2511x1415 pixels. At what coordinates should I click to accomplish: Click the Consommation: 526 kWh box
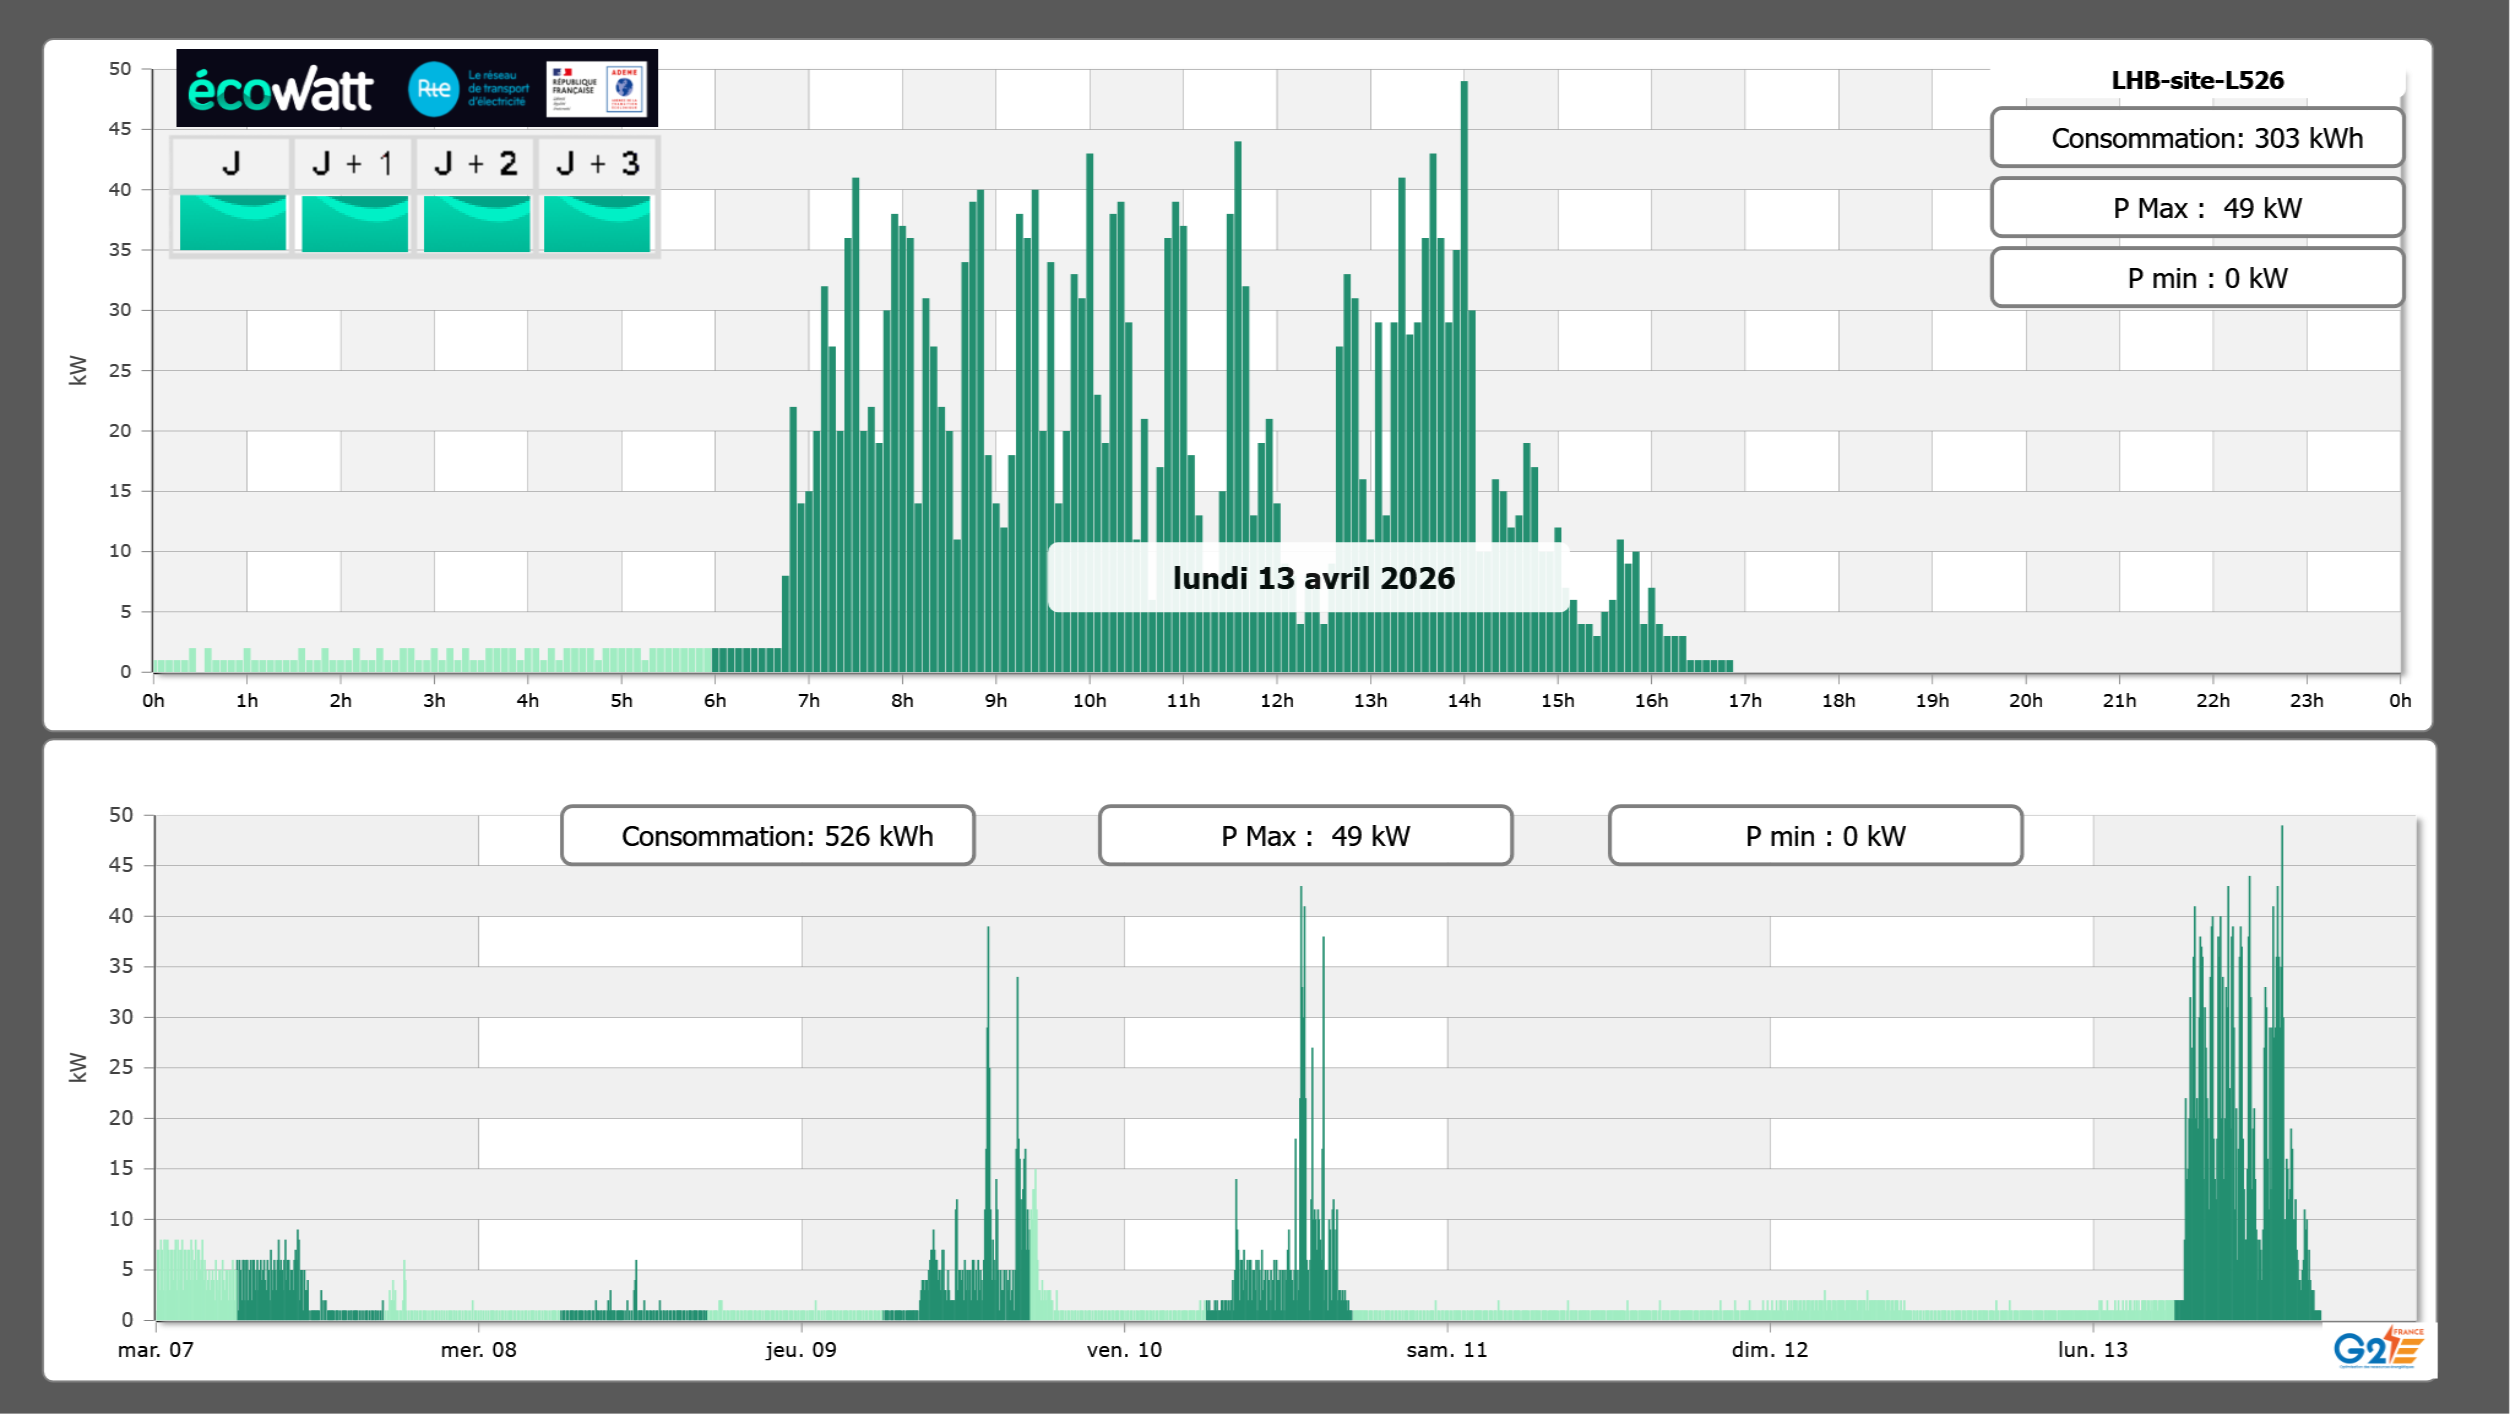pyautogui.click(x=767, y=836)
